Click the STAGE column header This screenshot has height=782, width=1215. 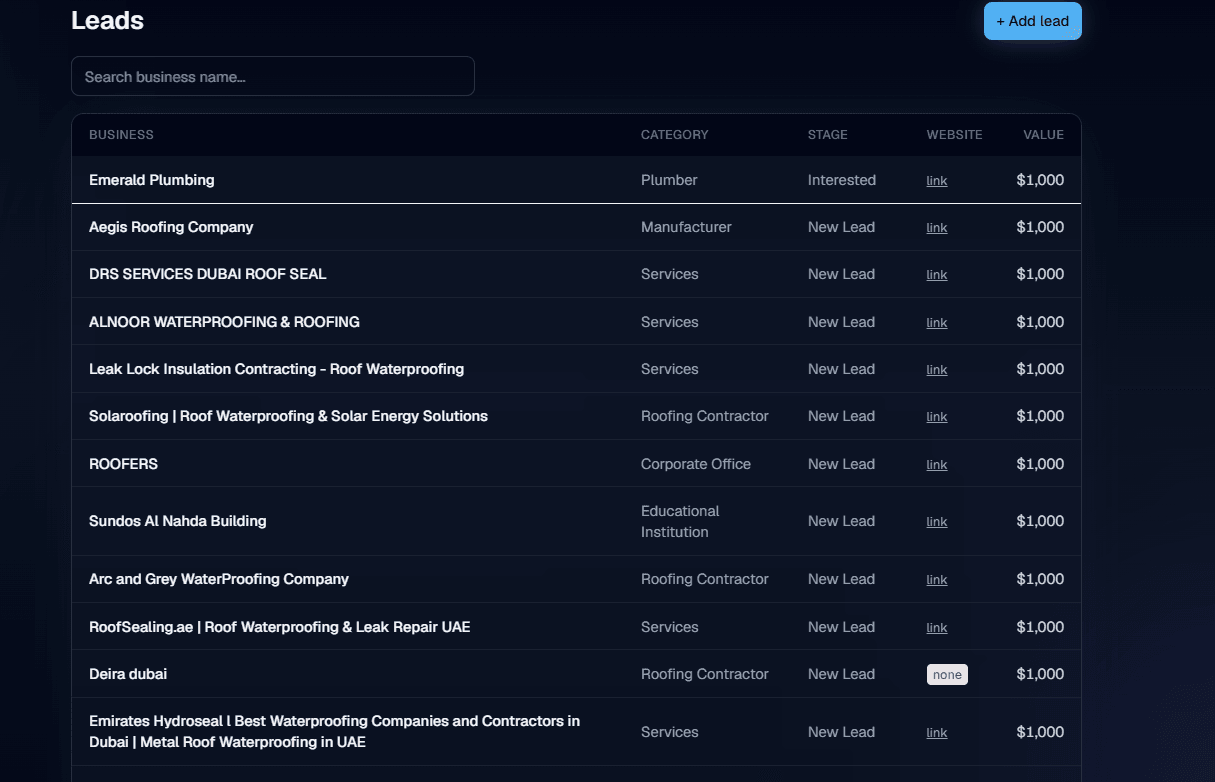click(827, 135)
